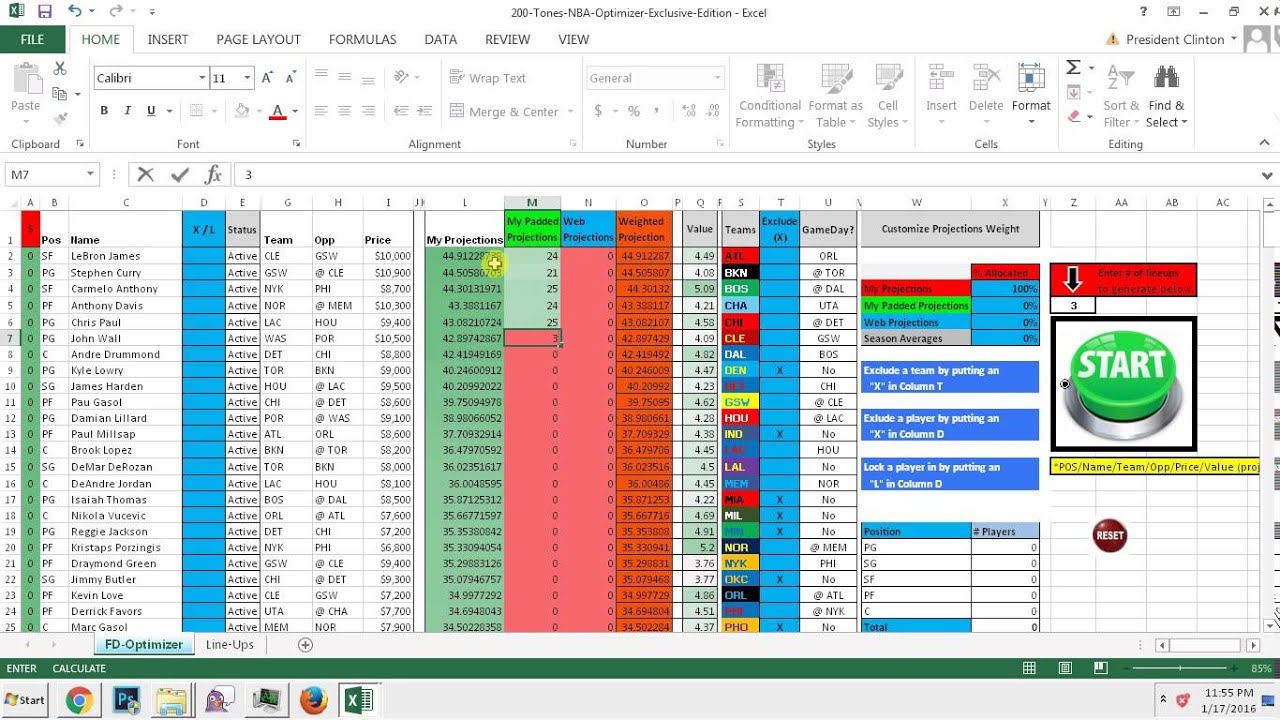1280x720 pixels.
Task: Cancel the formula bar entry
Action: tap(146, 175)
